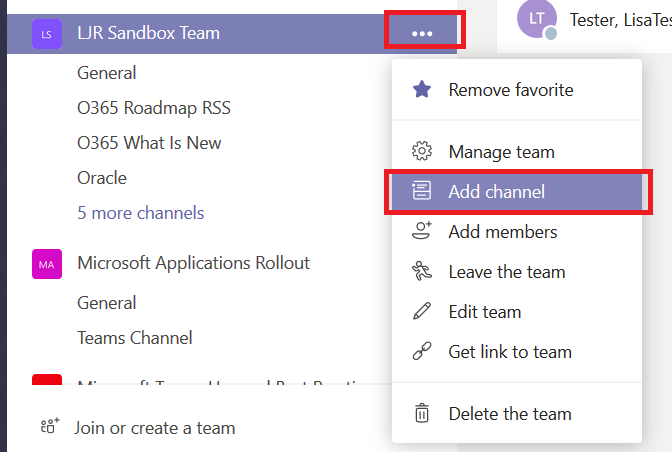Select Get link to team option
672x452 pixels.
coord(516,352)
